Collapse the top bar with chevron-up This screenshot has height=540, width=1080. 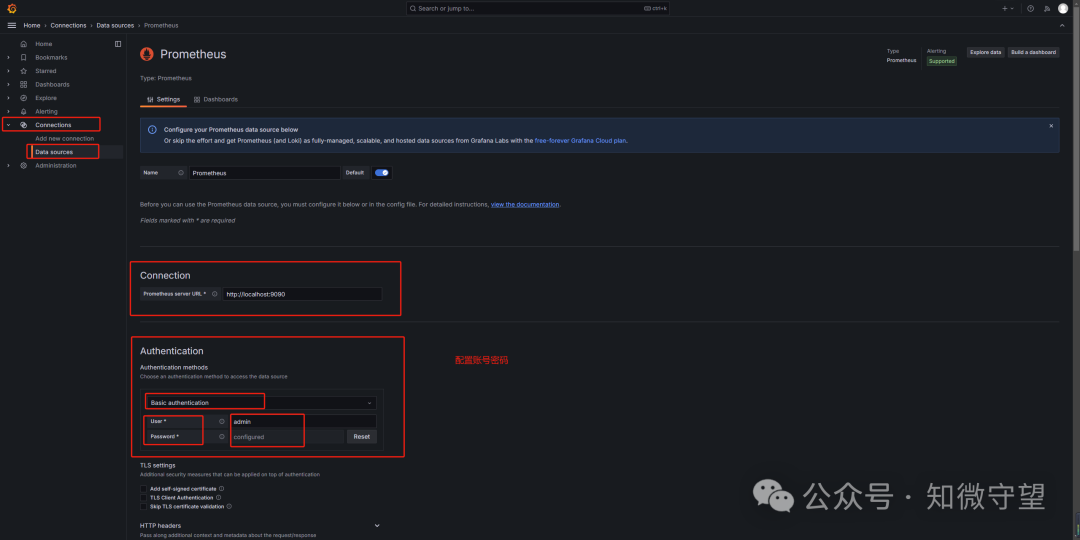(1062, 25)
